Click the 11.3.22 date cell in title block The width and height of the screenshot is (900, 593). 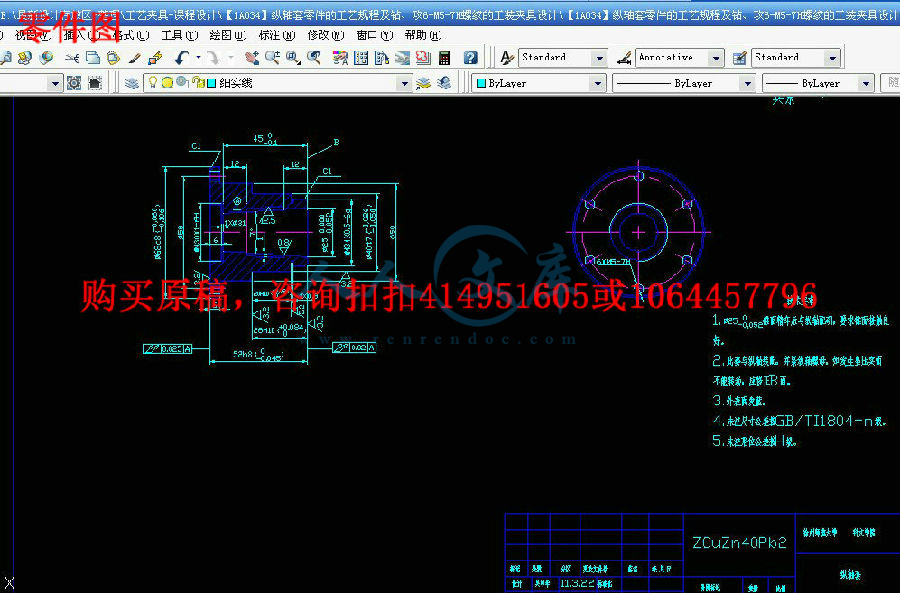577,583
